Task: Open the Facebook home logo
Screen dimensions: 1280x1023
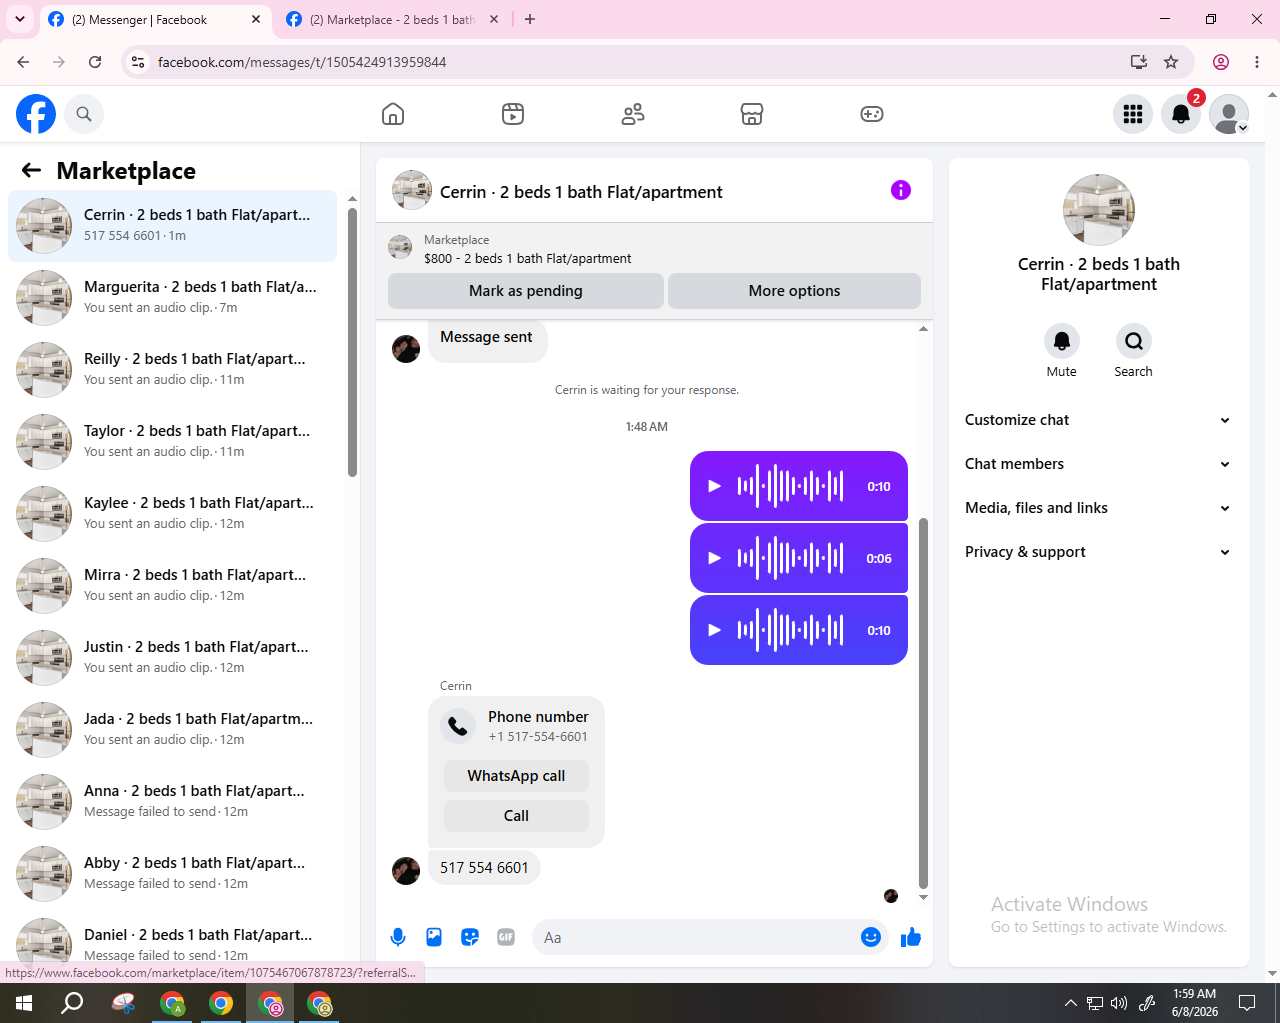Action: (x=36, y=114)
